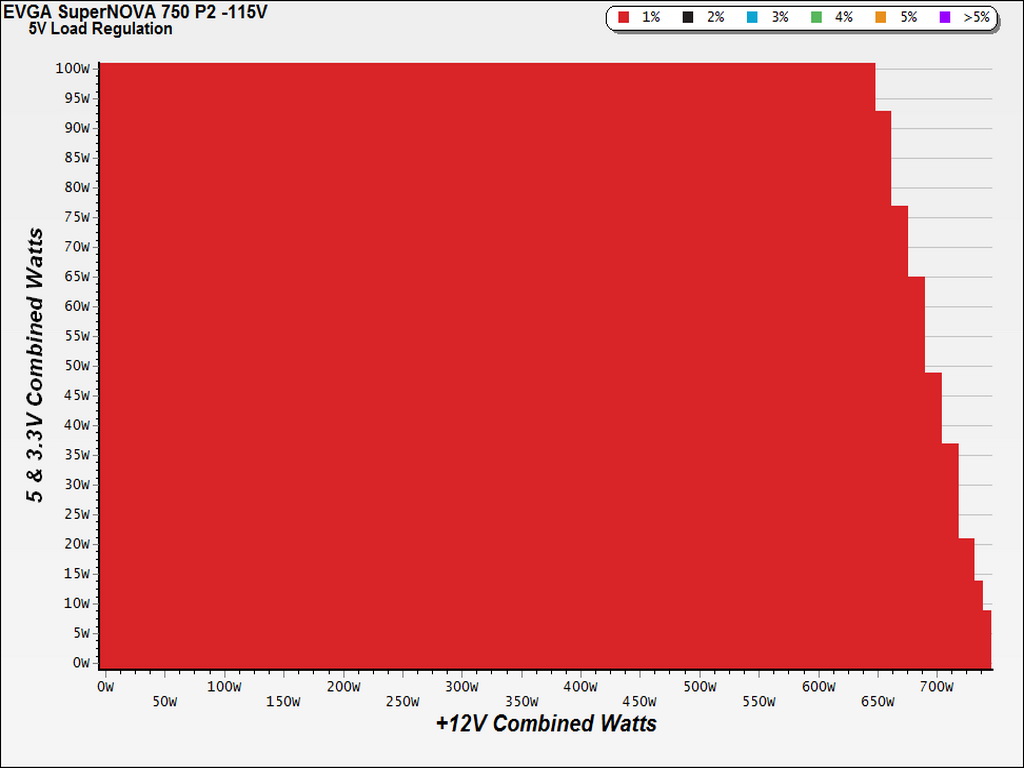Viewport: 1024px width, 768px height.
Task: Click the 5V Load Regulation subtitle
Action: coord(101,29)
